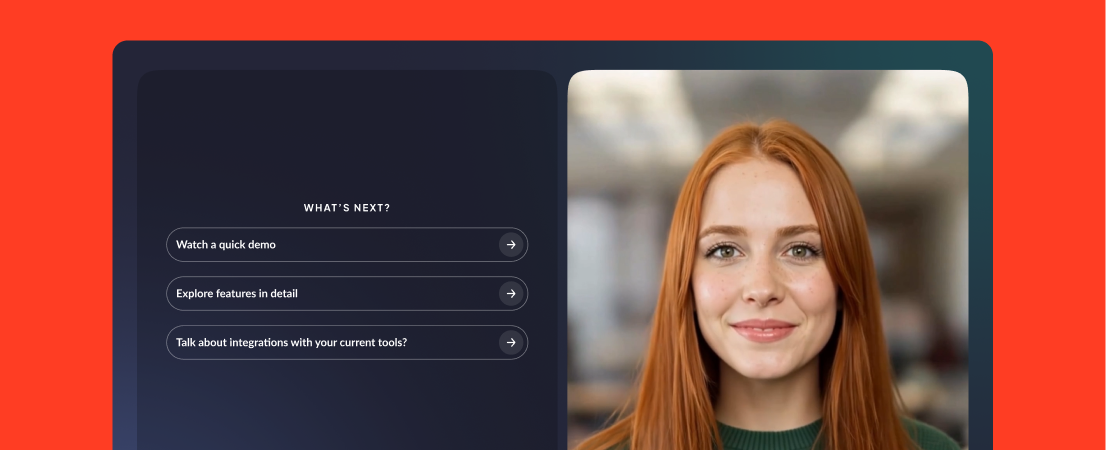Click the WHAT'S NEXT? heading
Image resolution: width=1106 pixels, height=450 pixels.
[x=347, y=208]
